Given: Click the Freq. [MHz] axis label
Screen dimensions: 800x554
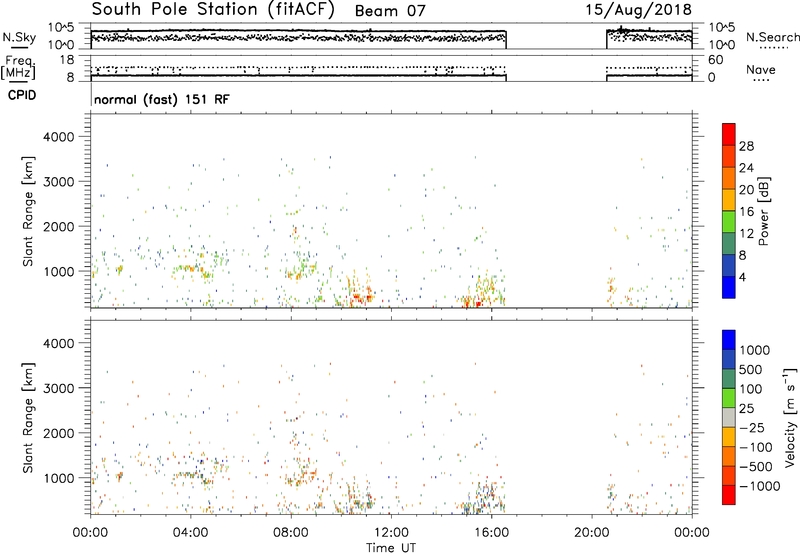Looking at the screenshot, I should click(x=18, y=67).
